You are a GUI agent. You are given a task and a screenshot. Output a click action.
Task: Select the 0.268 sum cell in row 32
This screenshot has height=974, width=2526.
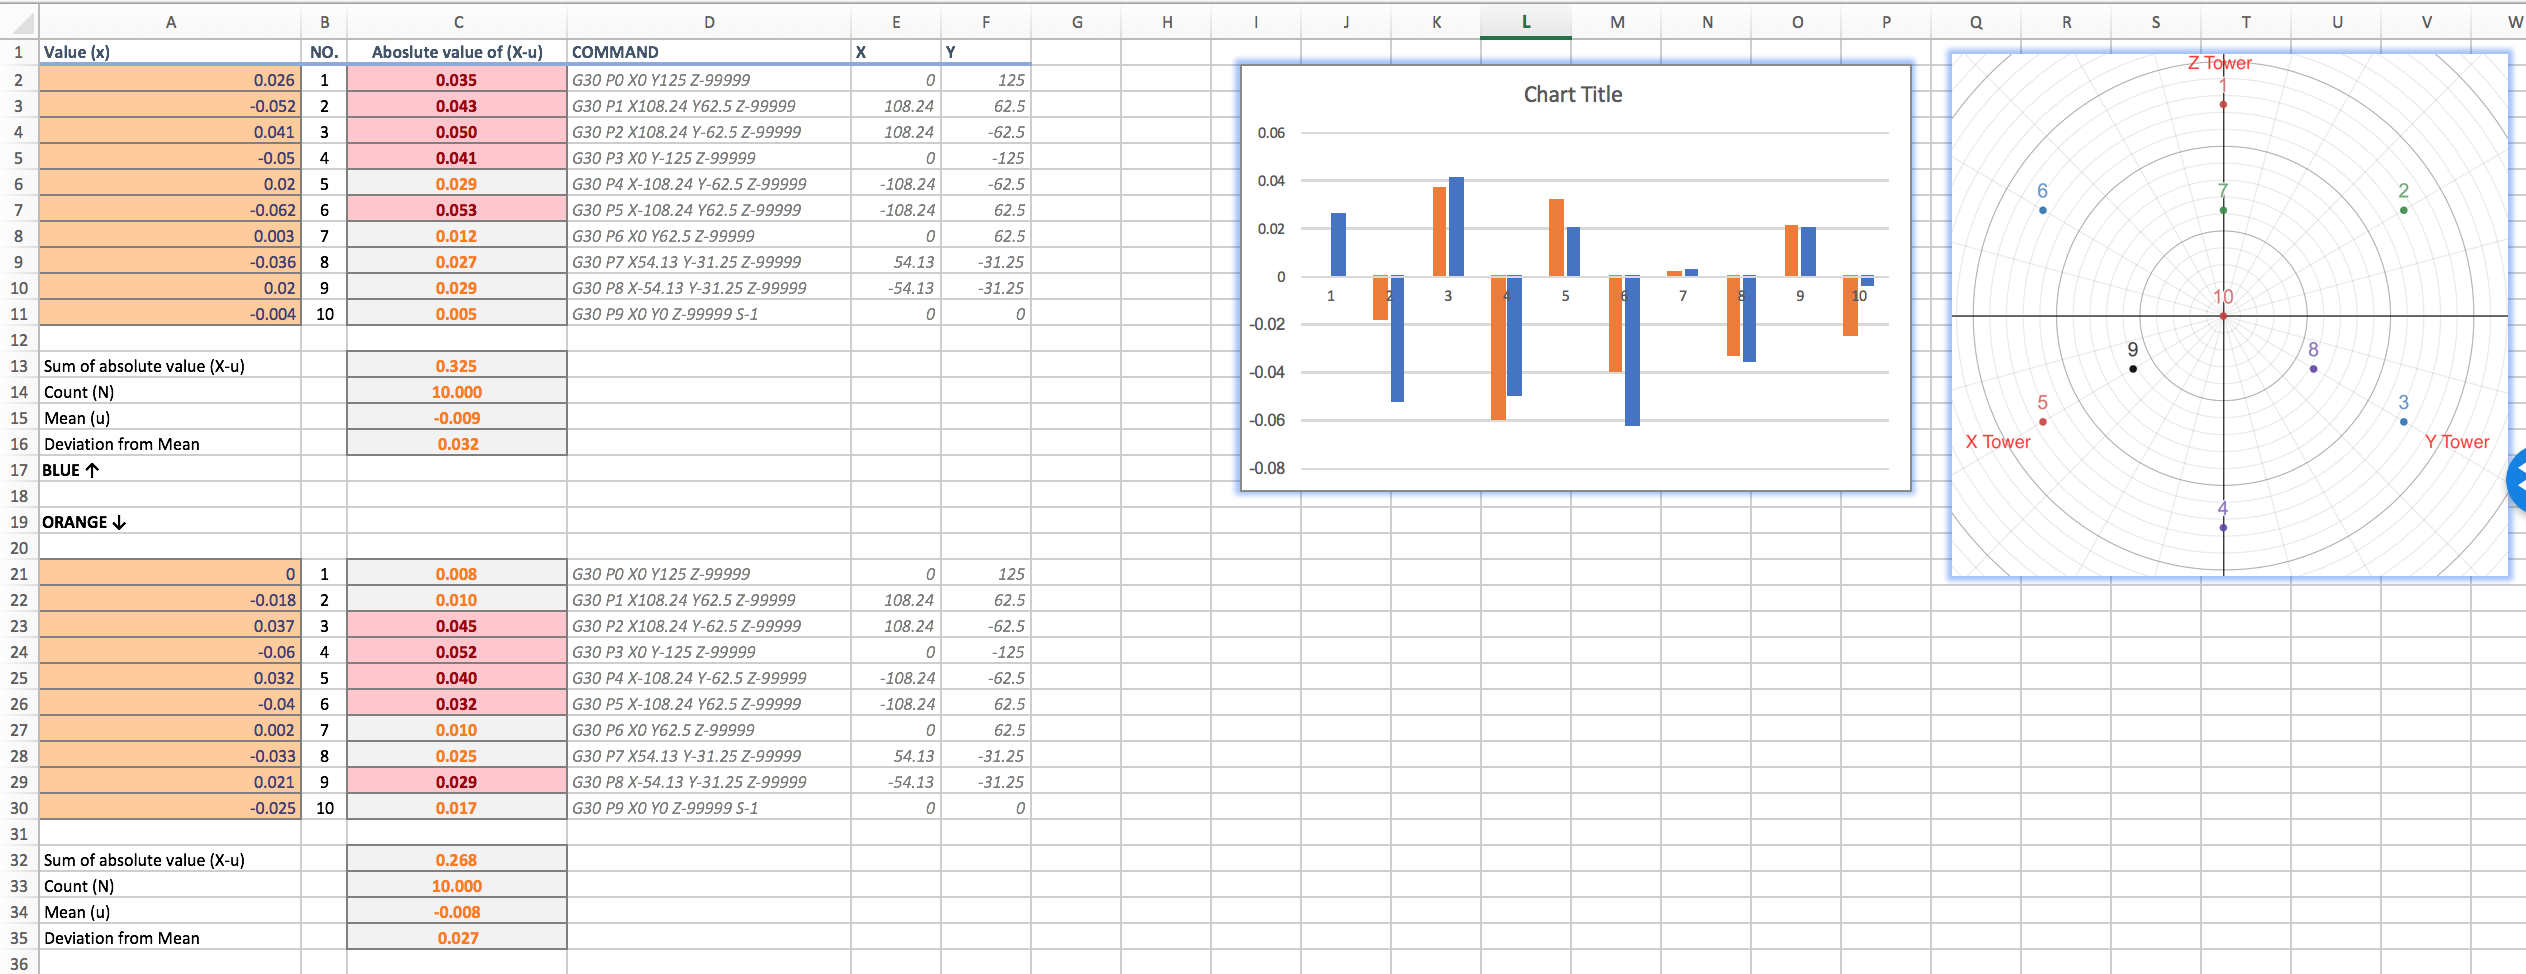(457, 860)
